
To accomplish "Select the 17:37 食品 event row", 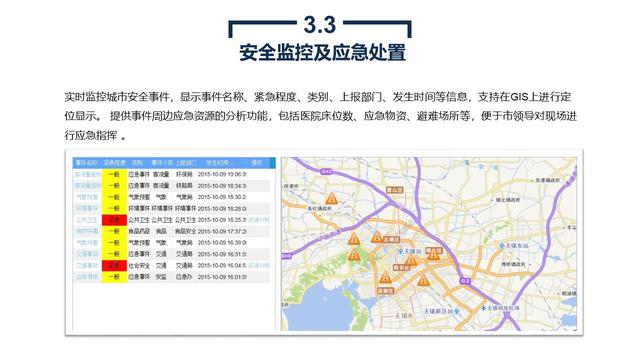I will tap(171, 231).
